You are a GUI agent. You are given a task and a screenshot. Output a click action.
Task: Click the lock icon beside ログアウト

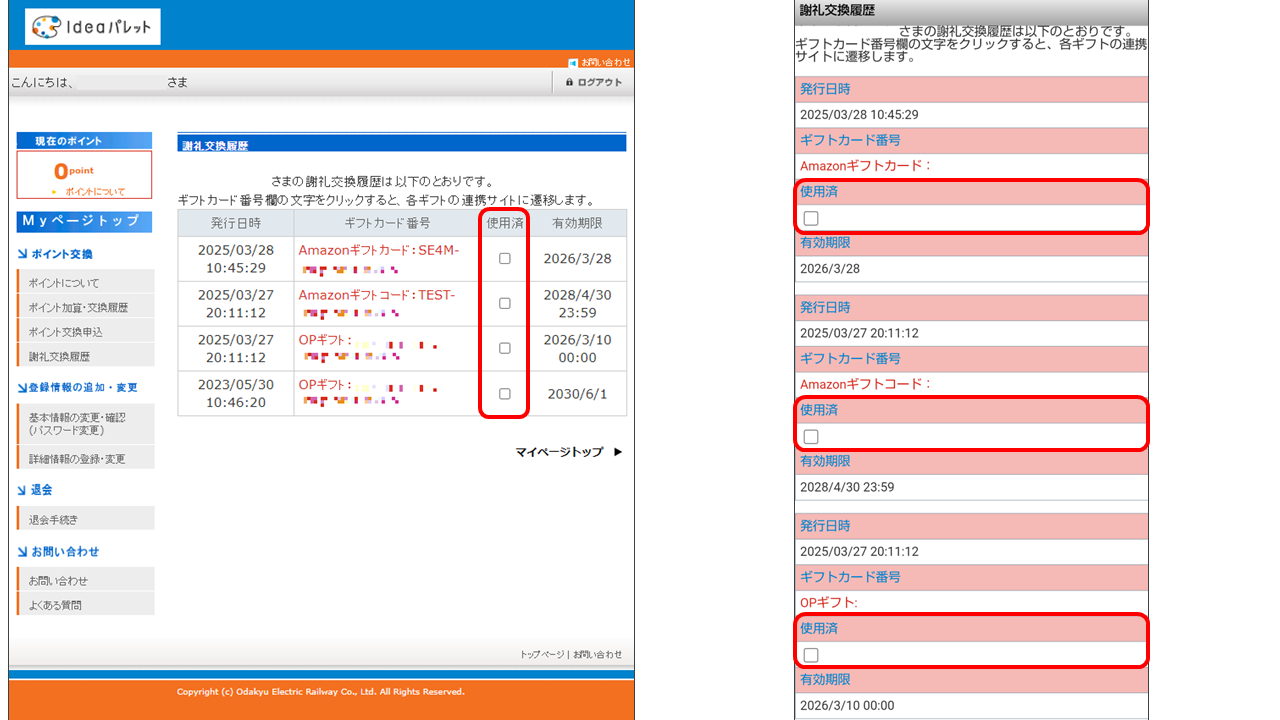[569, 83]
